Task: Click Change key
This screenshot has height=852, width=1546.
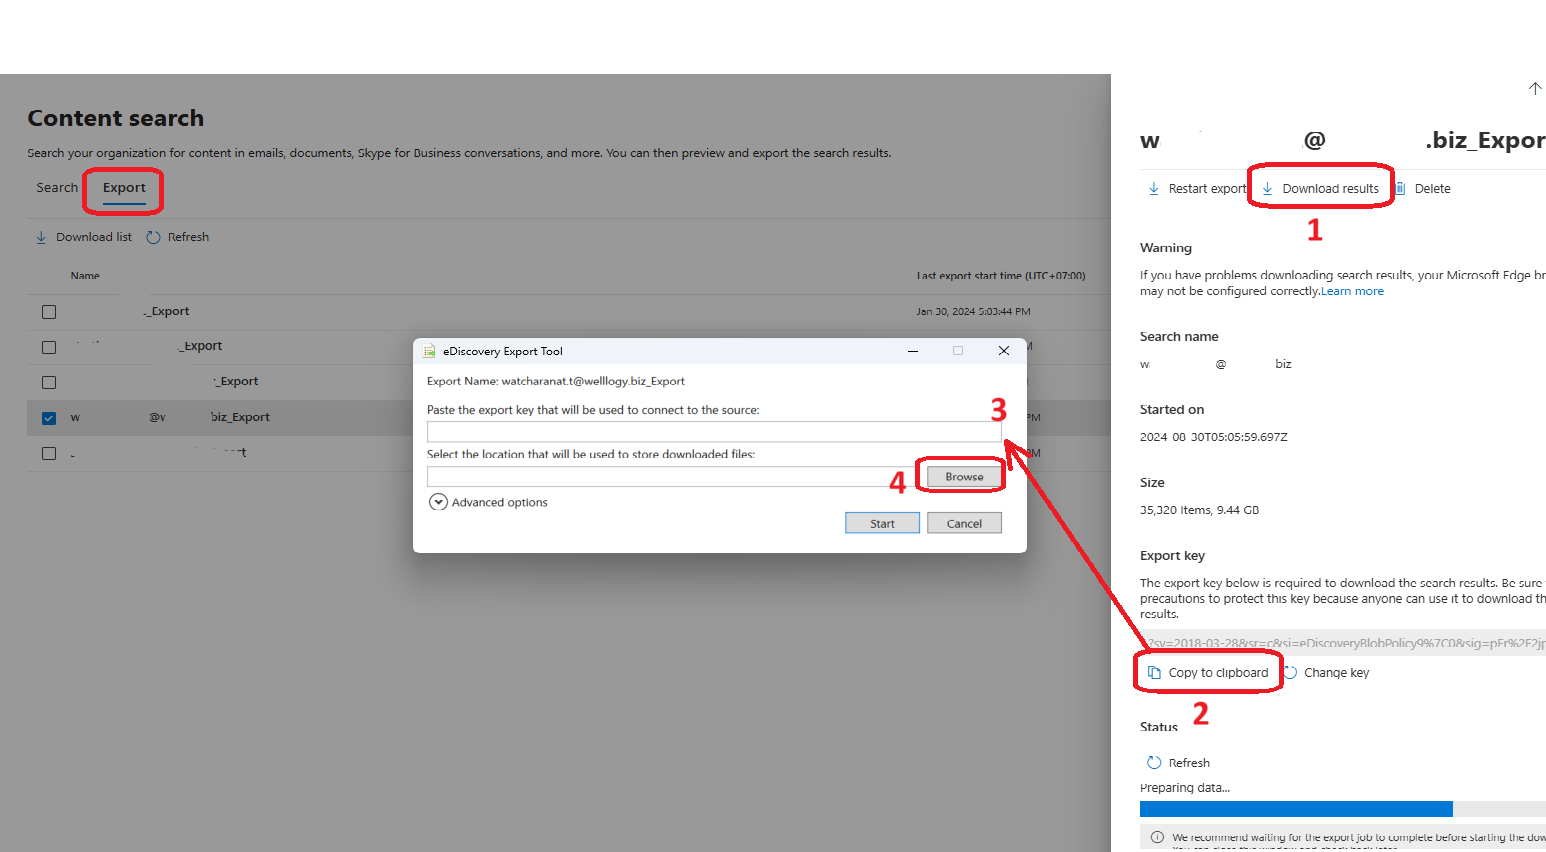Action: 1326,673
